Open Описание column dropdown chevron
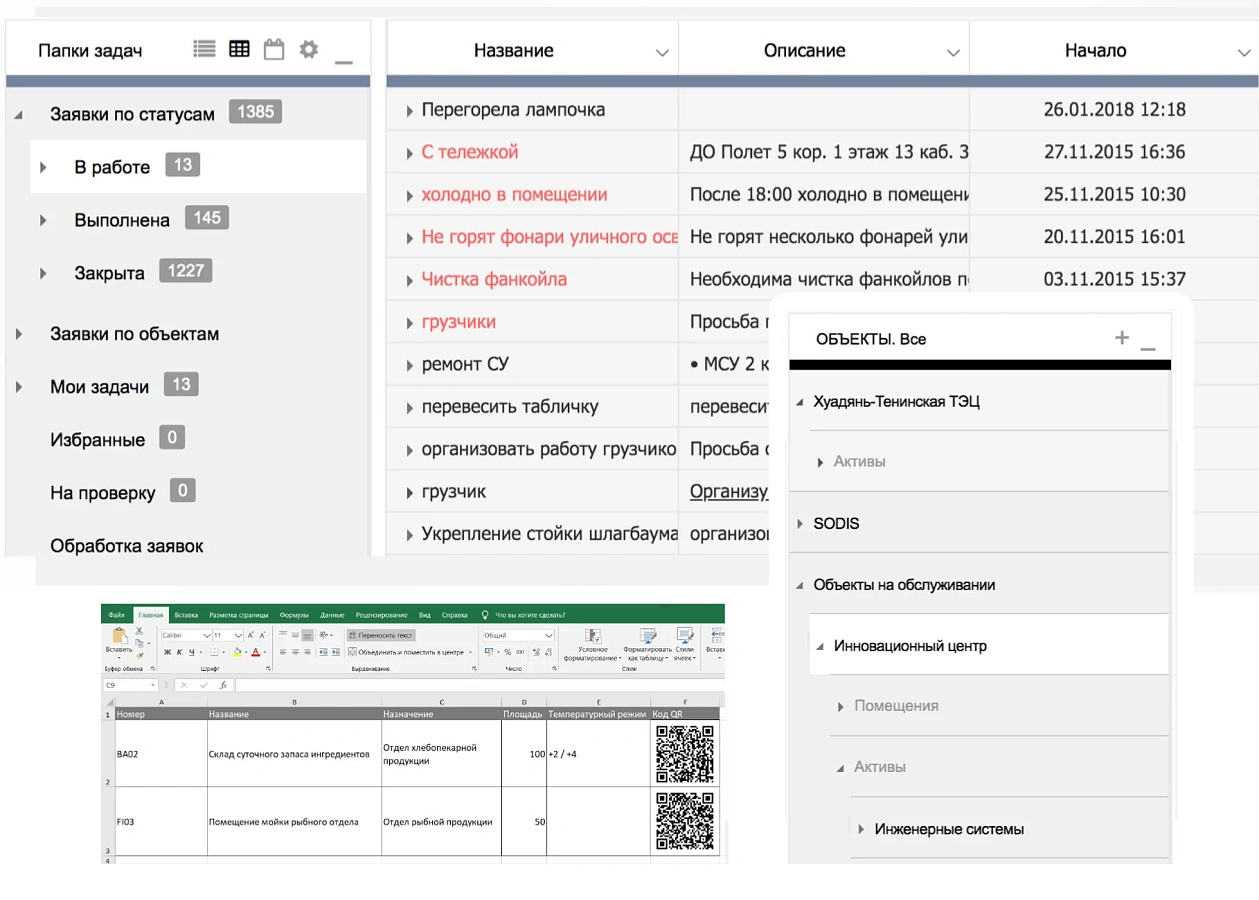This screenshot has height=900, width=1259. pyautogui.click(x=953, y=53)
